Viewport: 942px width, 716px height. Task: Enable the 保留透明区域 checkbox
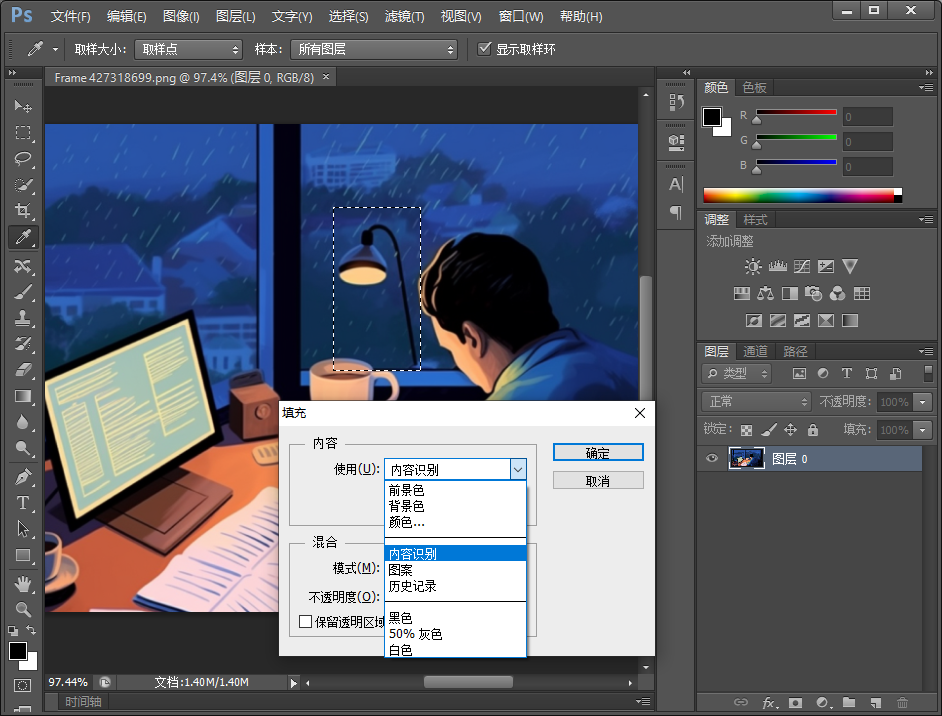[x=306, y=622]
